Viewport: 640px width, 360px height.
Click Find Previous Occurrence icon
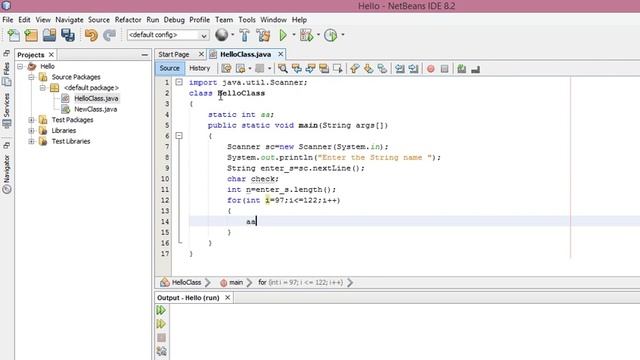click(x=297, y=69)
